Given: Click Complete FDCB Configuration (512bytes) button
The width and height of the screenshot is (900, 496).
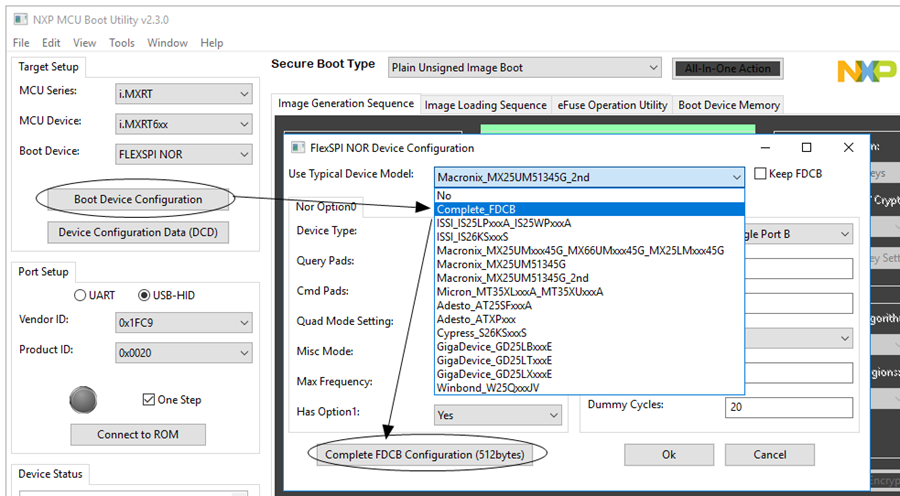Looking at the screenshot, I should pyautogui.click(x=424, y=455).
